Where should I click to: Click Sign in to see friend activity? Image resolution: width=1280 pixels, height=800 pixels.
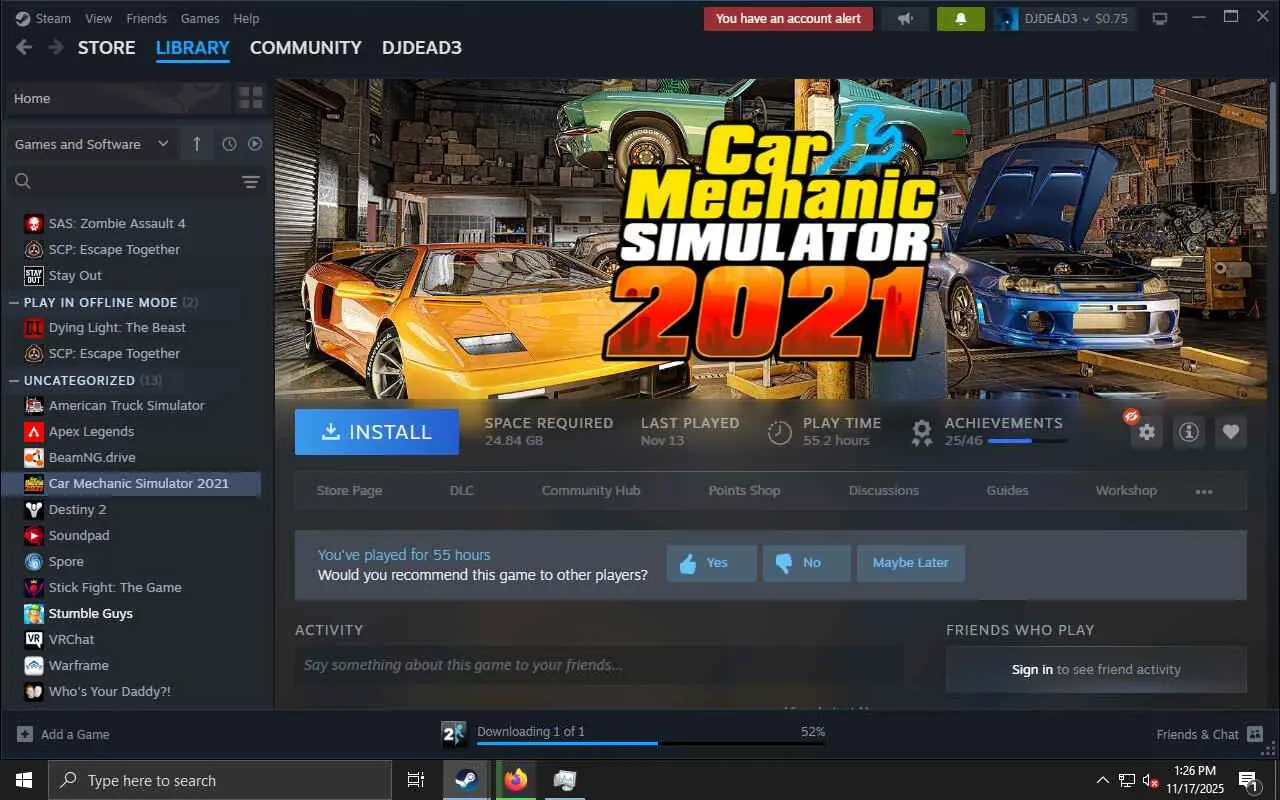1032,670
